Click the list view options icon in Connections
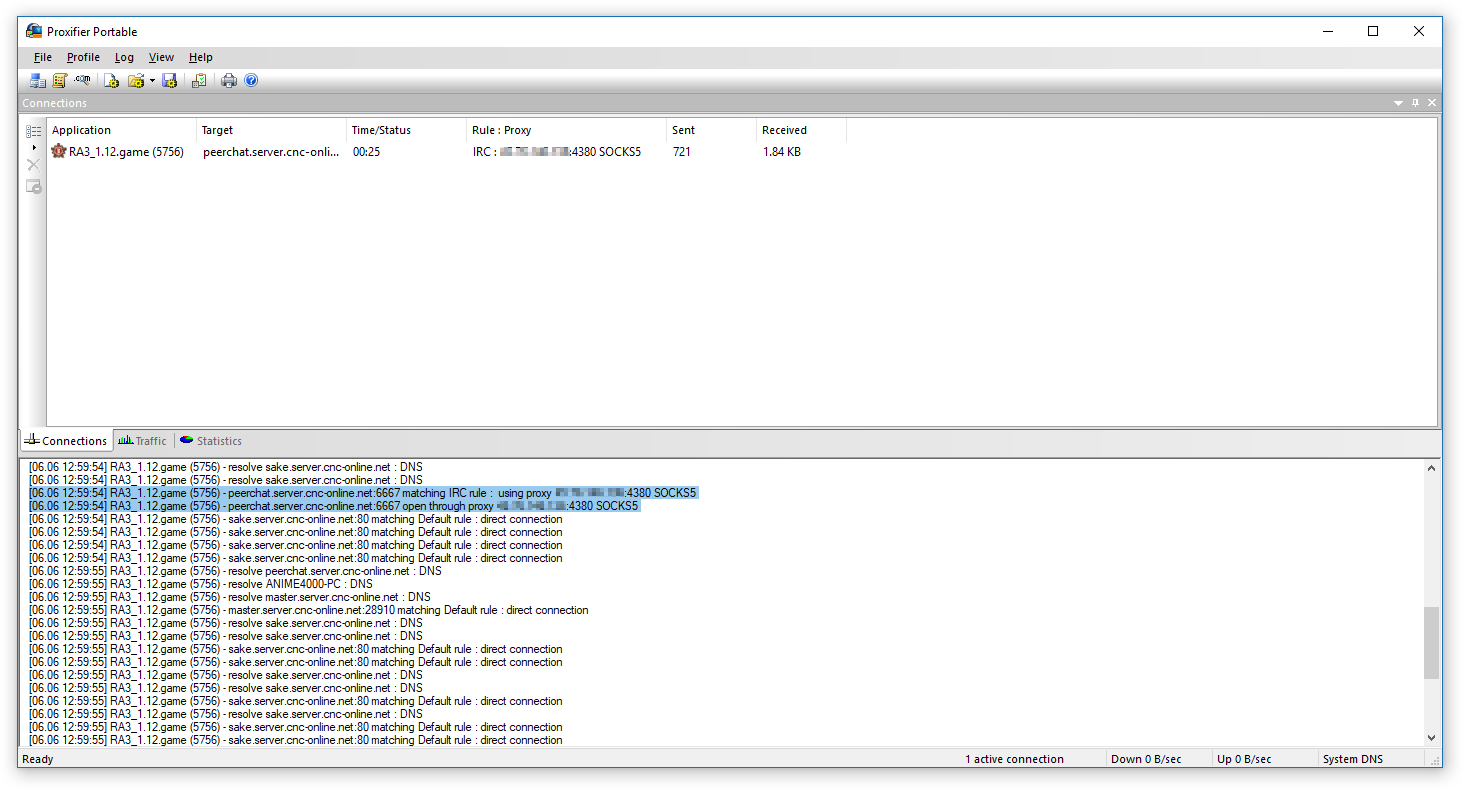The image size is (1464, 790). (34, 131)
